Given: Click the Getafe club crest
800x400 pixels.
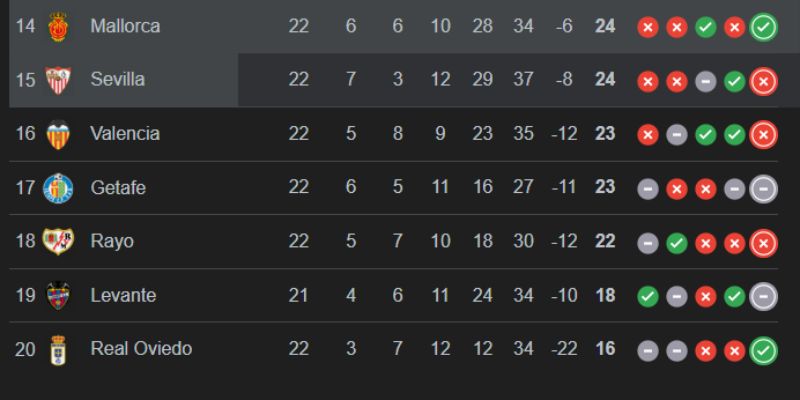Looking at the screenshot, I should point(57,188).
